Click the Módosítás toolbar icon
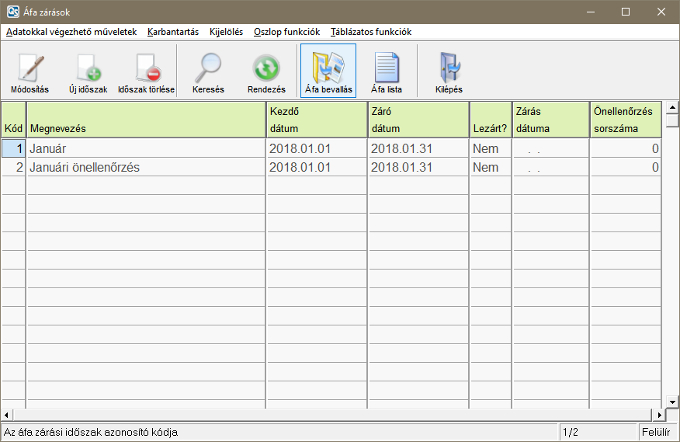The width and height of the screenshot is (680, 442). coord(31,70)
